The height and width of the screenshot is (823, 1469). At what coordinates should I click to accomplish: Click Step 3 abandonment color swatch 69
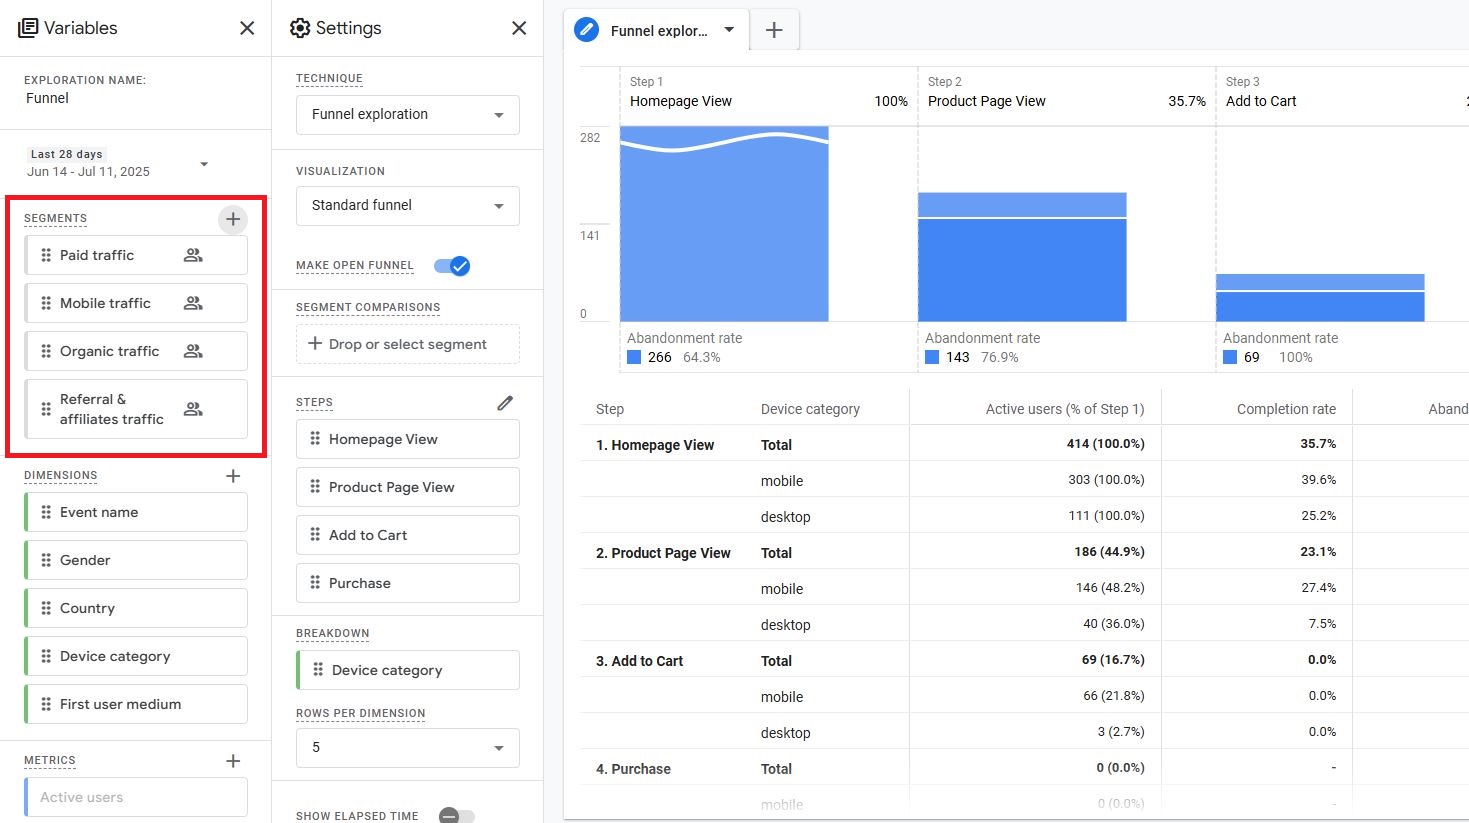[1230, 357]
